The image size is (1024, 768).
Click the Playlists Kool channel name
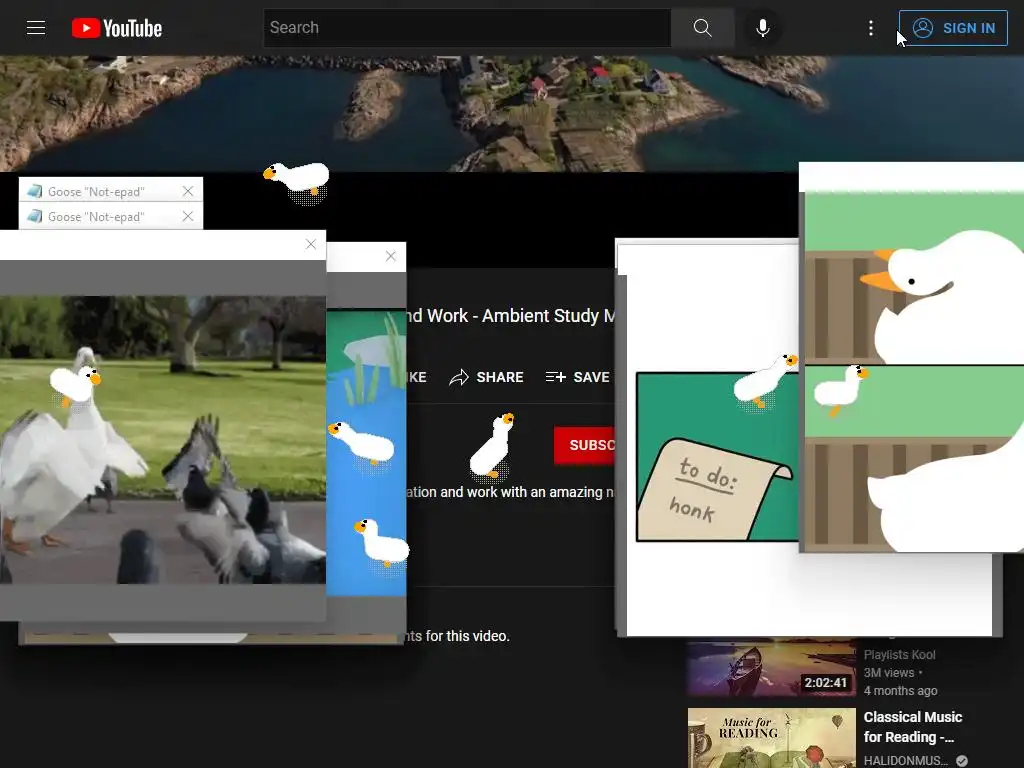(x=899, y=654)
